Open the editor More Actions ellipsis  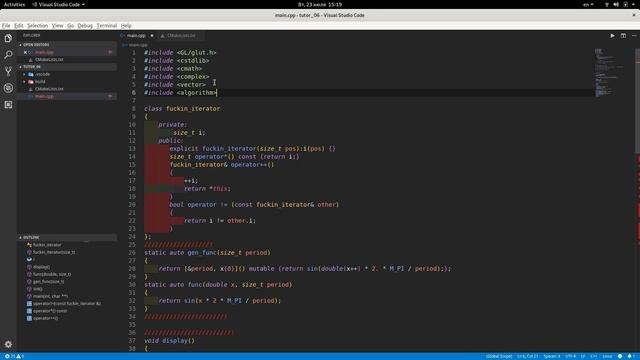point(634,36)
